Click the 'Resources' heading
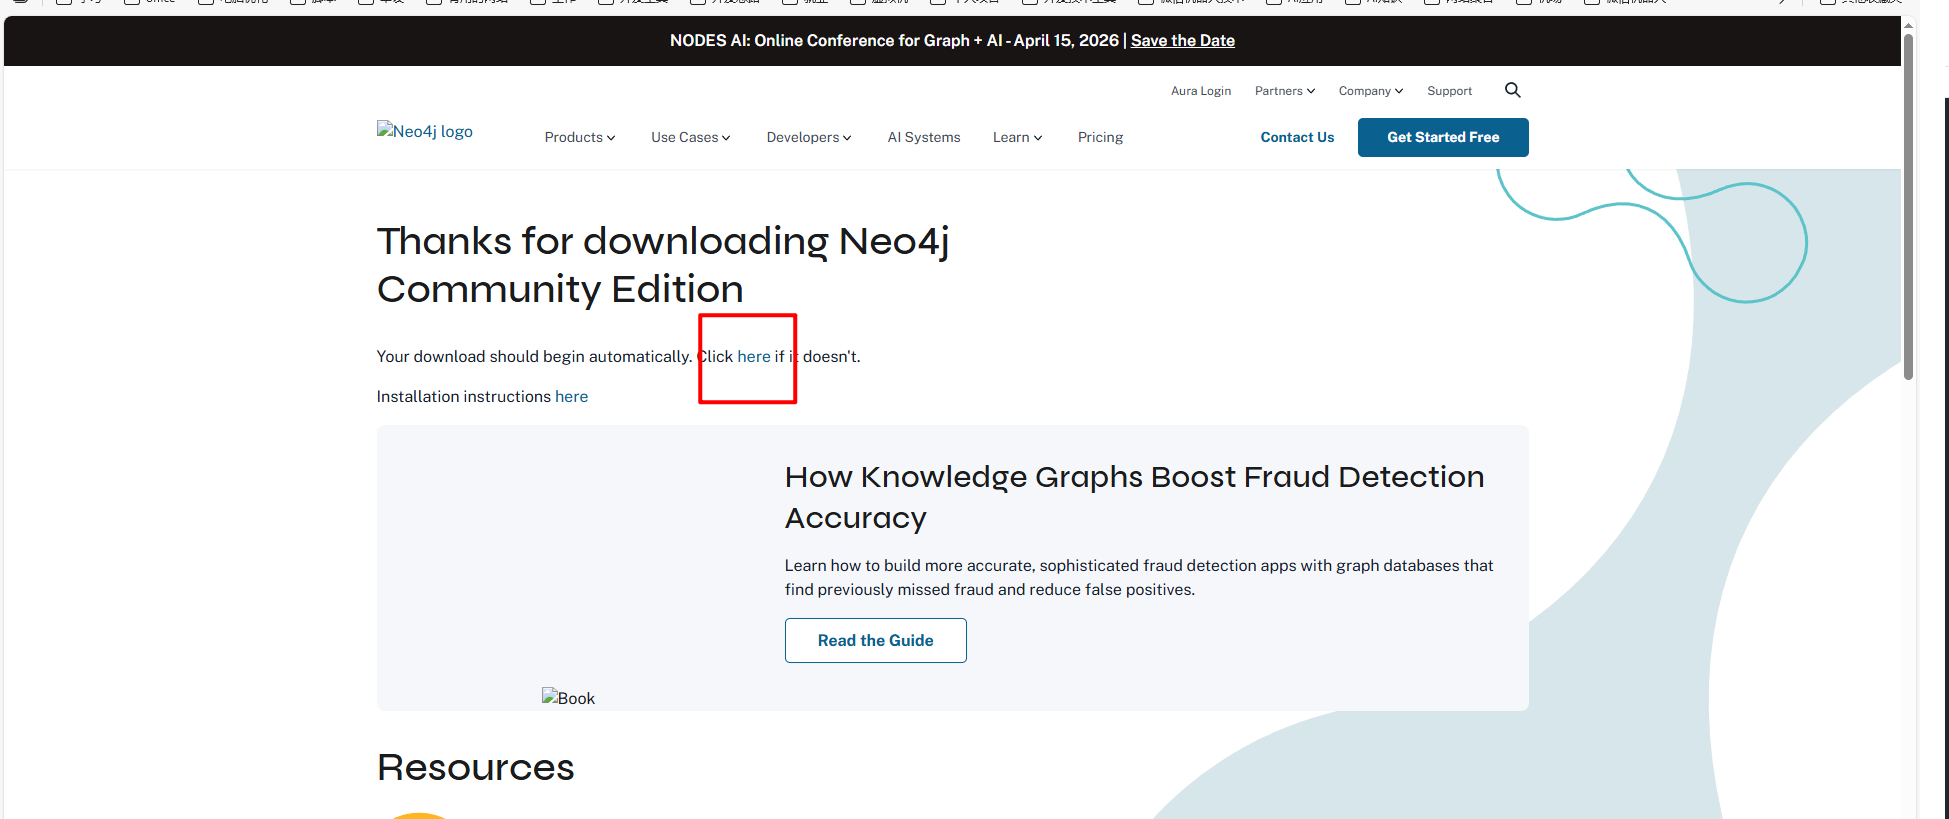 tap(475, 767)
